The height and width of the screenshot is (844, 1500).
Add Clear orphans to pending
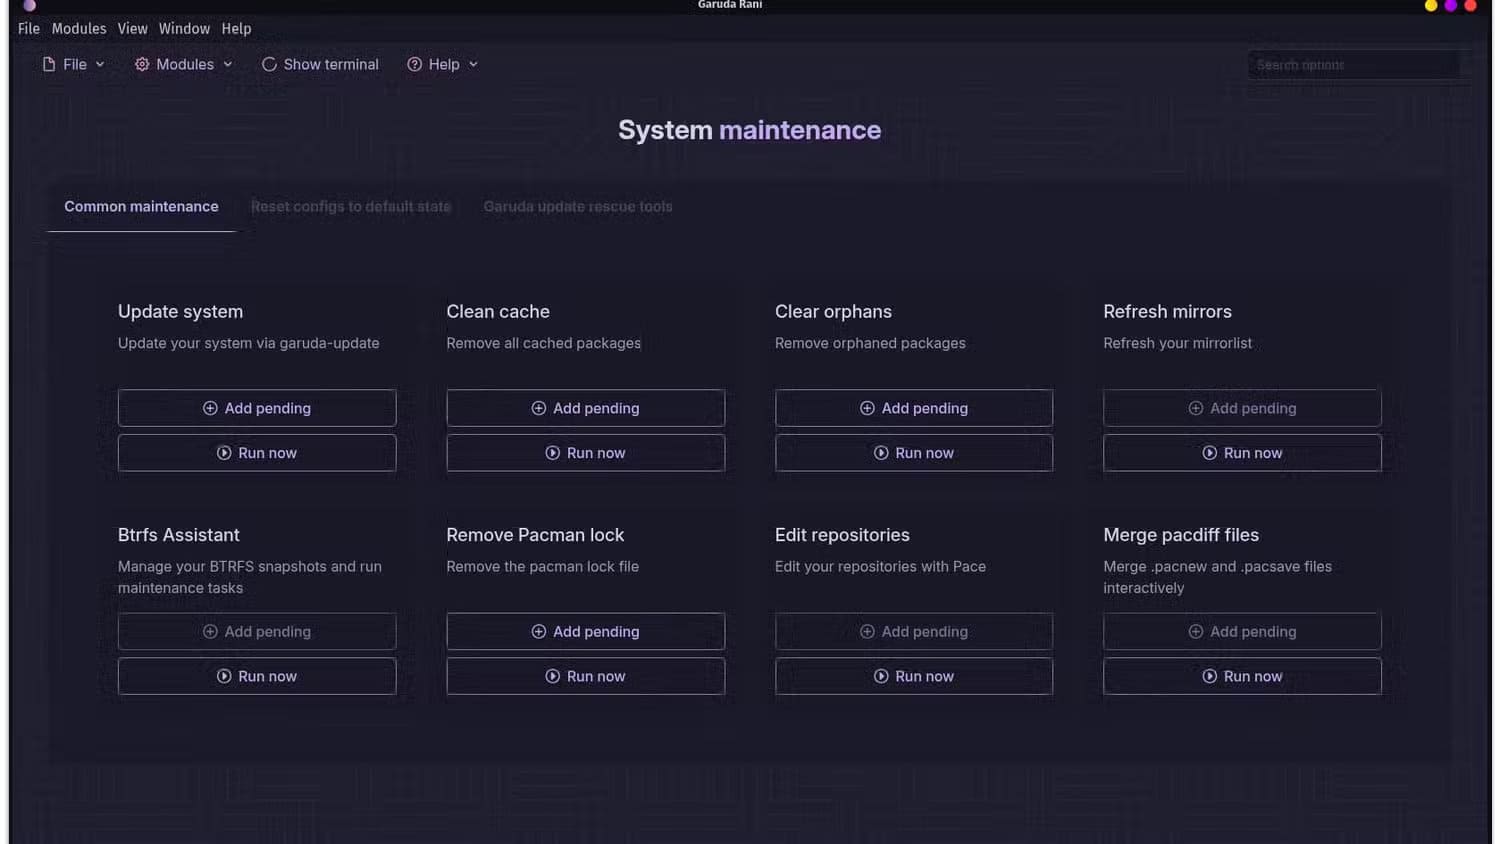[914, 408]
